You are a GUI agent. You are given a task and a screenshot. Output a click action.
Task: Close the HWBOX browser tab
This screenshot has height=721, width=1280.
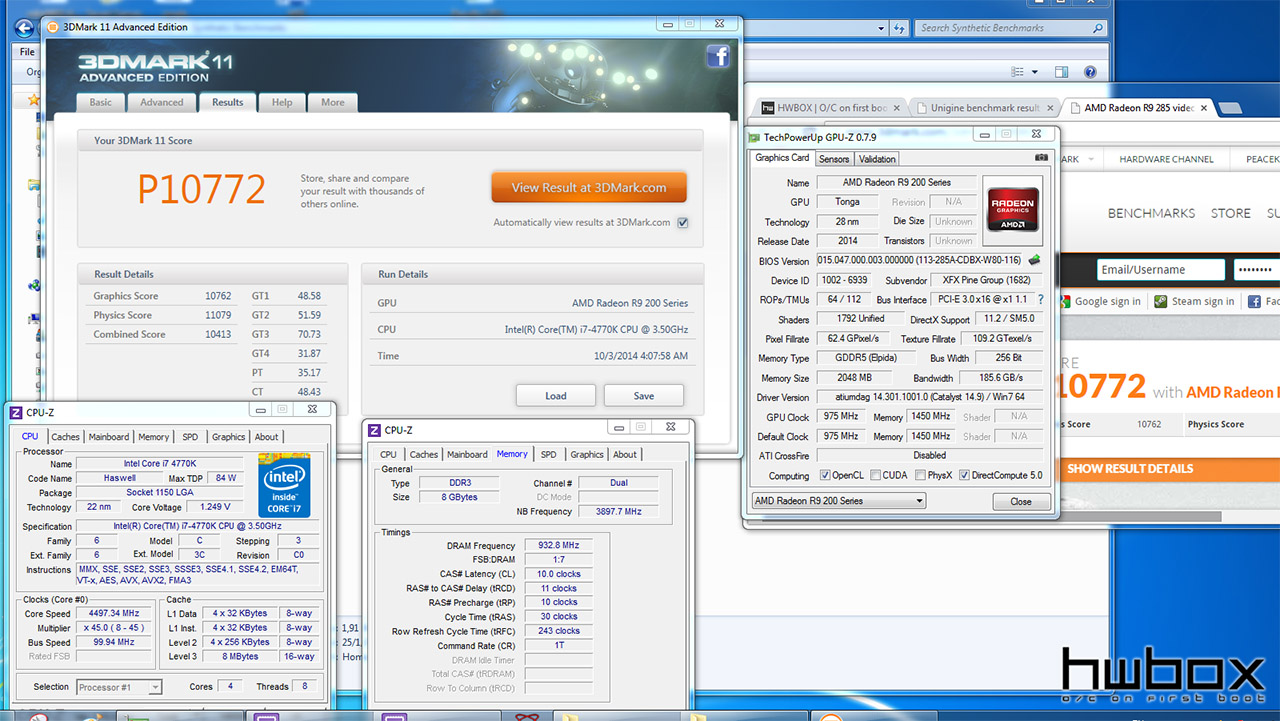(x=895, y=108)
